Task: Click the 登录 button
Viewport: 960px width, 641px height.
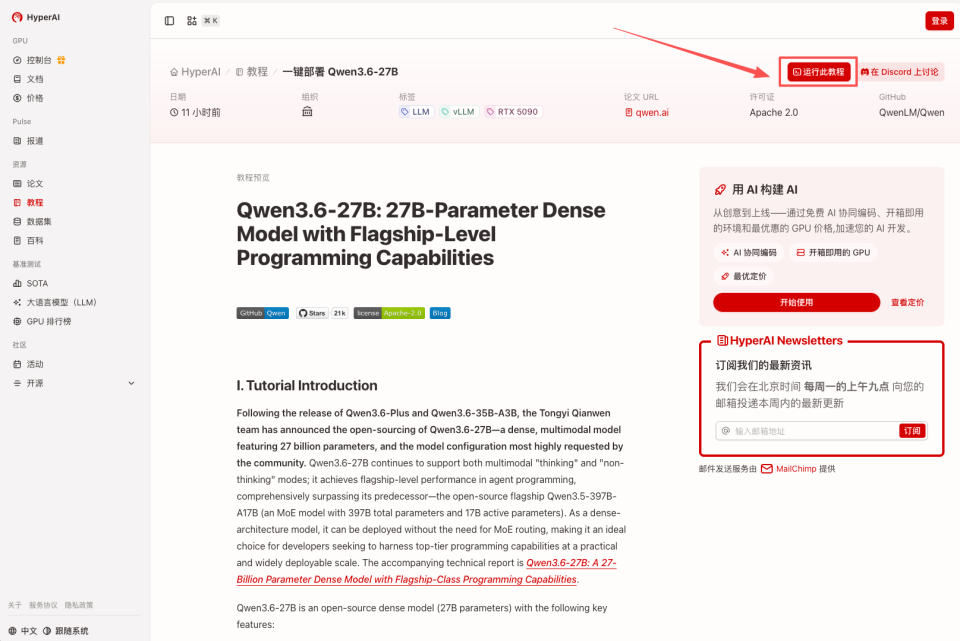Action: click(939, 21)
